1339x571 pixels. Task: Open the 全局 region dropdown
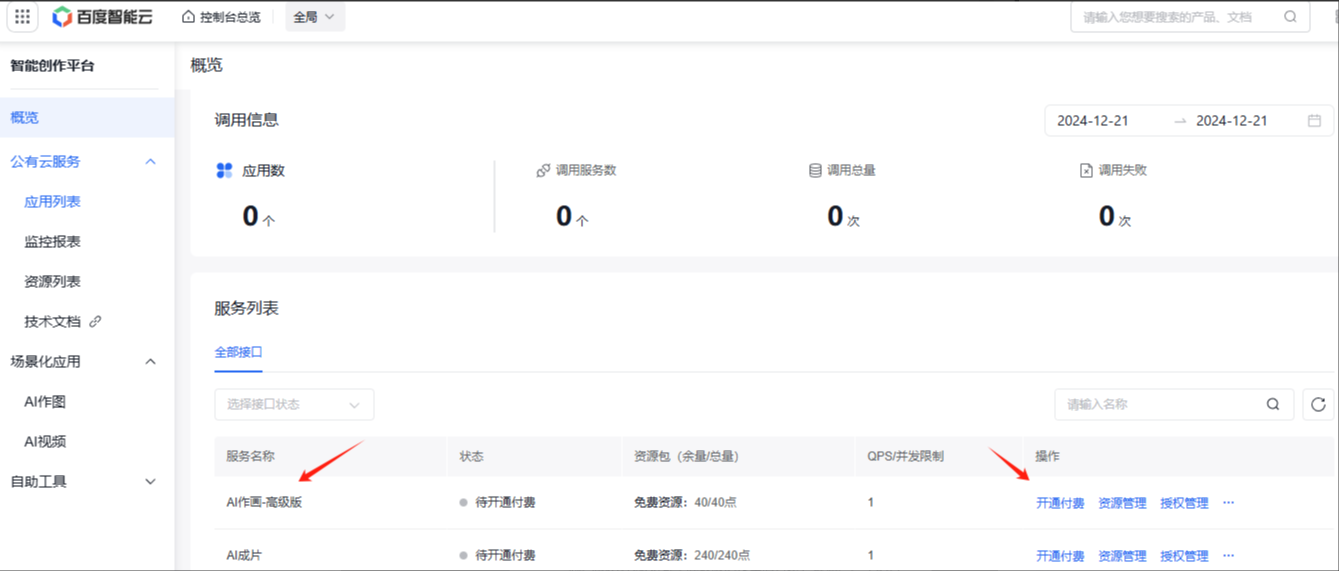click(x=315, y=17)
